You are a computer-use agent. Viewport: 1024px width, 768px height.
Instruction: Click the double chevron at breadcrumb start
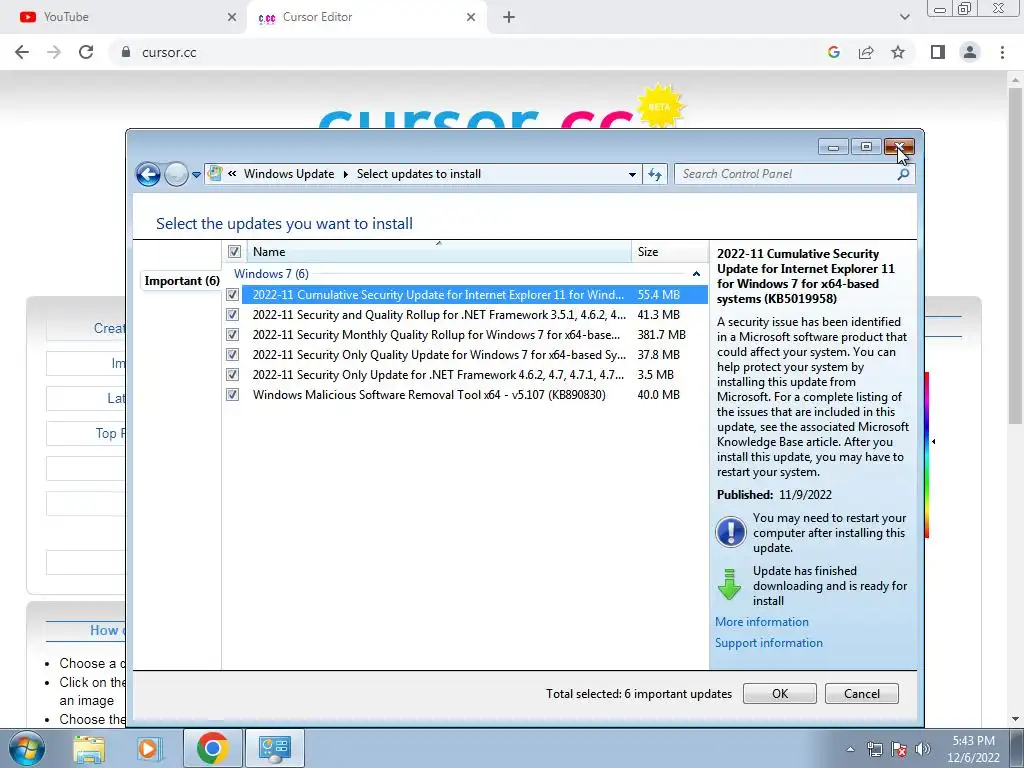coord(232,174)
